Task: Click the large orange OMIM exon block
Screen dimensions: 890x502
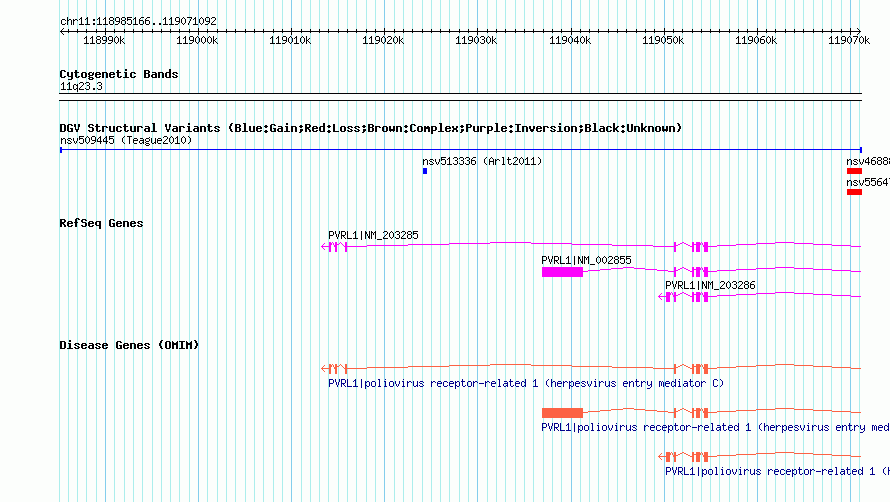Action: pos(562,413)
